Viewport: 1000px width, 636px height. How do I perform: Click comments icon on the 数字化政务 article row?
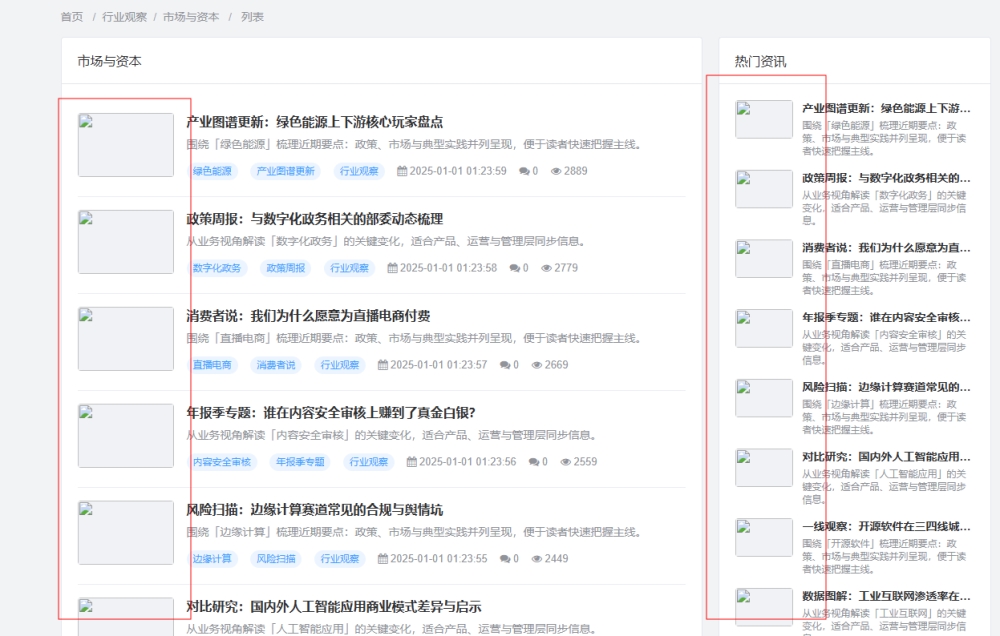515,268
